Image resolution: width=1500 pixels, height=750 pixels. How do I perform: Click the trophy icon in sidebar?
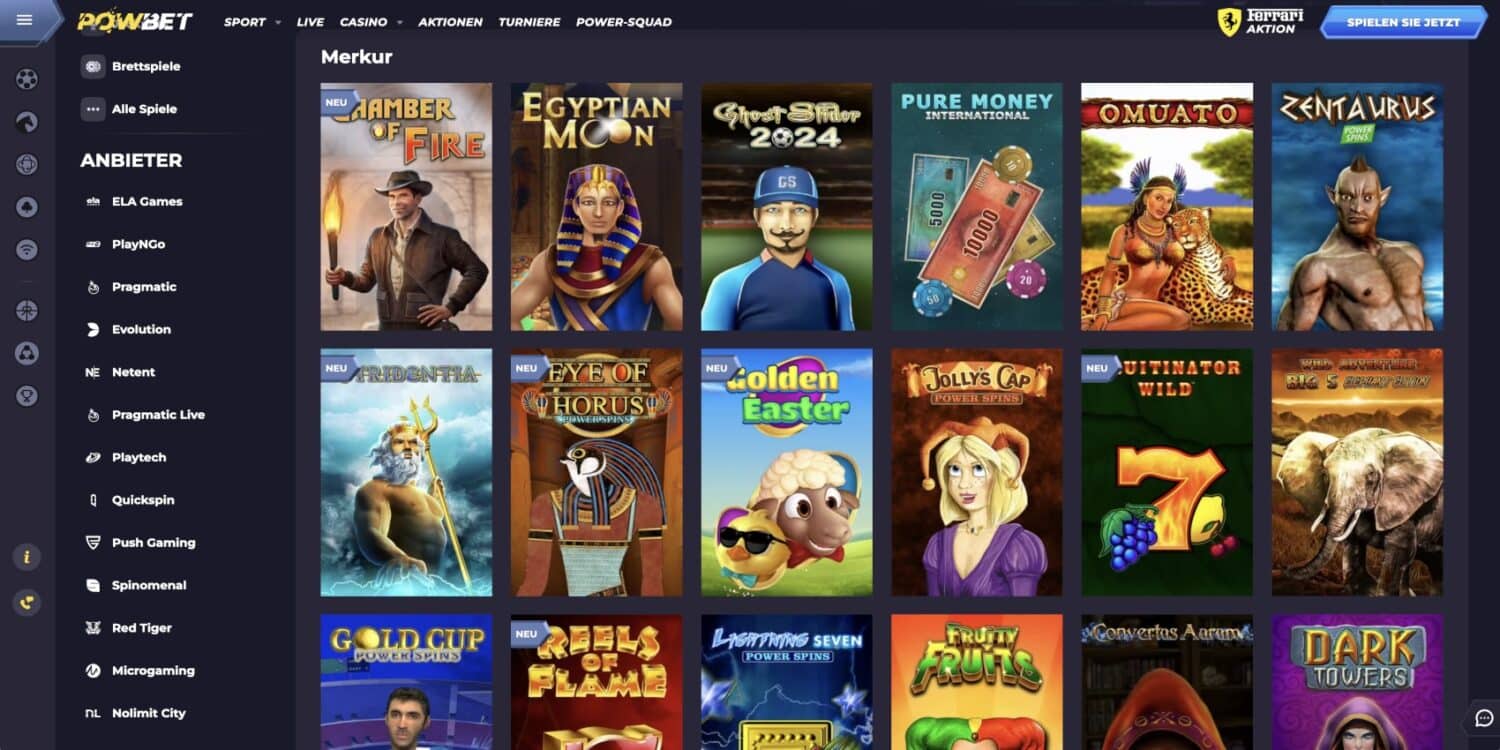click(27, 396)
